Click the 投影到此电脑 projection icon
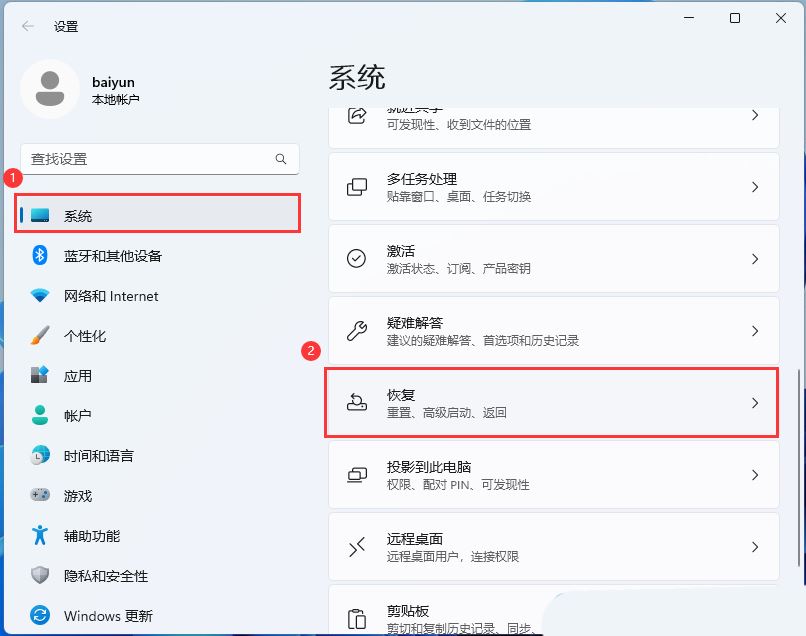Image resolution: width=806 pixels, height=636 pixels. (357, 475)
